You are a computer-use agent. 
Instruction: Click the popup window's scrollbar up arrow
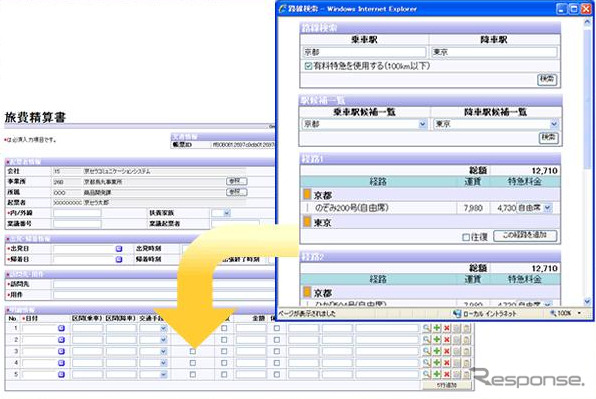[587, 23]
